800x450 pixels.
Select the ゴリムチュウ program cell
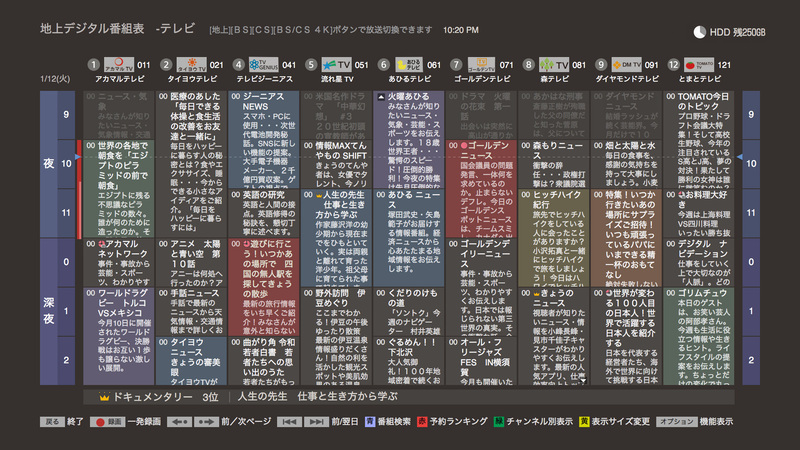tap(698, 336)
